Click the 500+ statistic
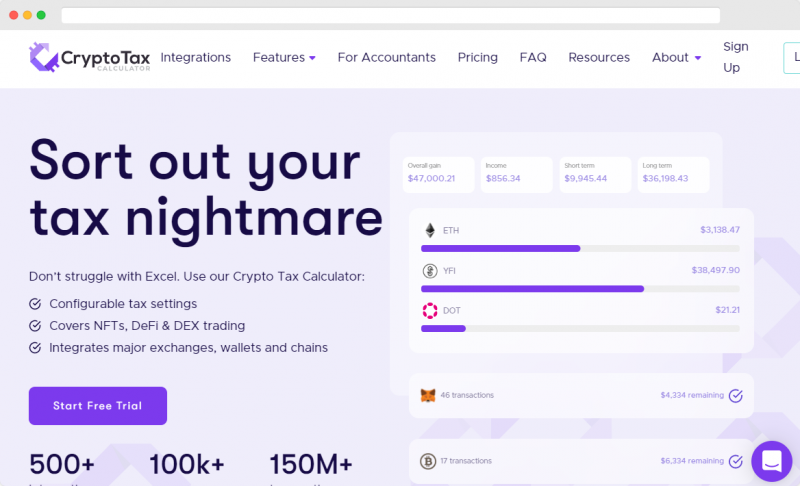The width and height of the screenshot is (800, 486). pos(62,465)
